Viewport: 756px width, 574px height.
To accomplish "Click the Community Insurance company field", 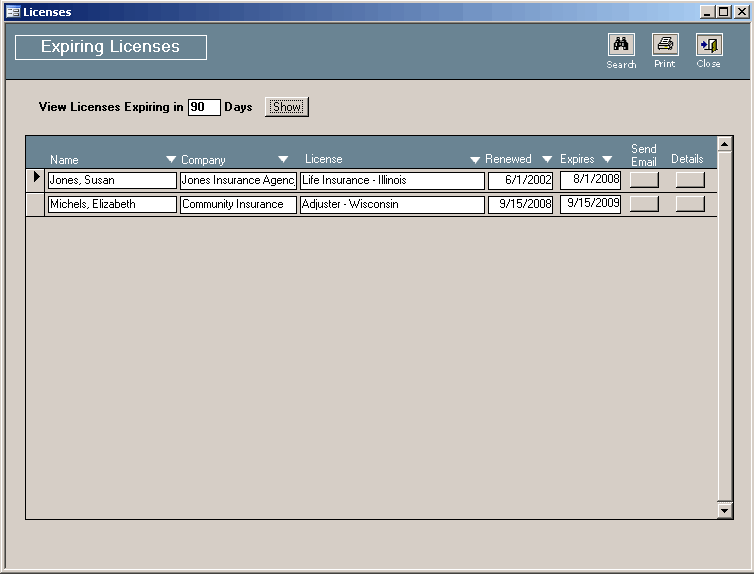I will pos(238,204).
